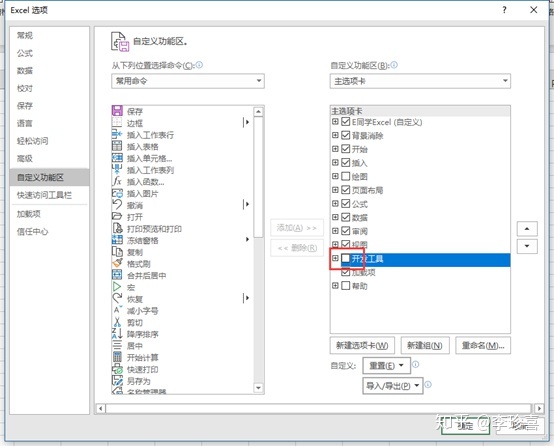The image size is (554, 446).
Task: Select the 恢复 redo icon
Action: [x=117, y=298]
